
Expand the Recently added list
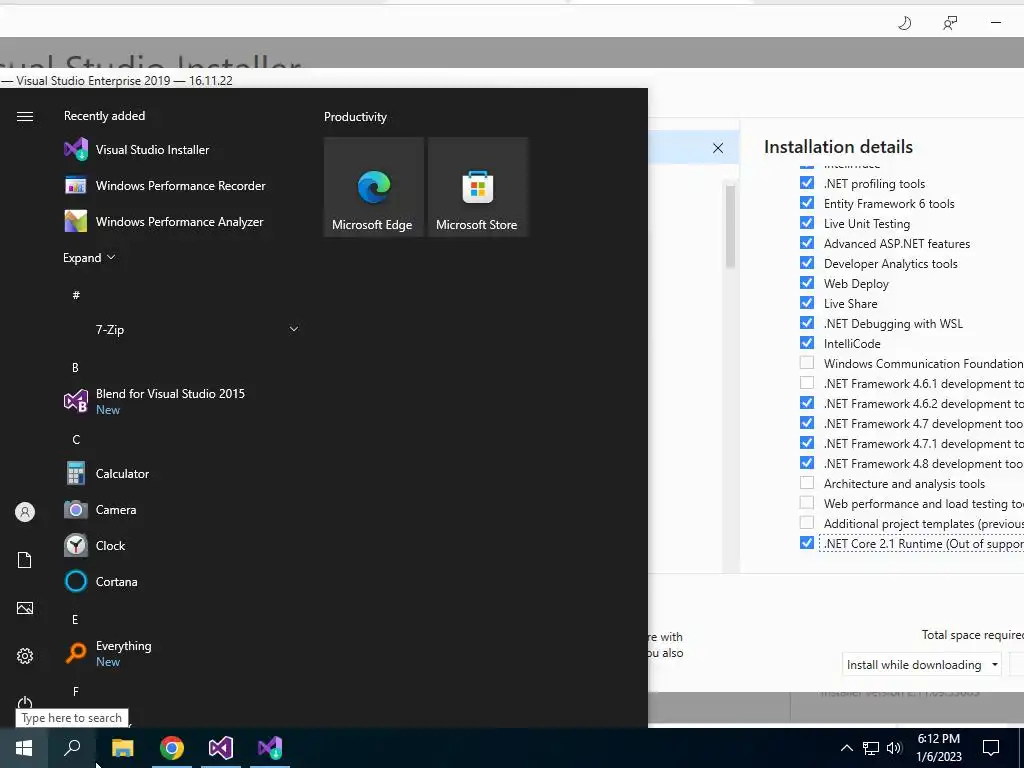[x=89, y=257]
